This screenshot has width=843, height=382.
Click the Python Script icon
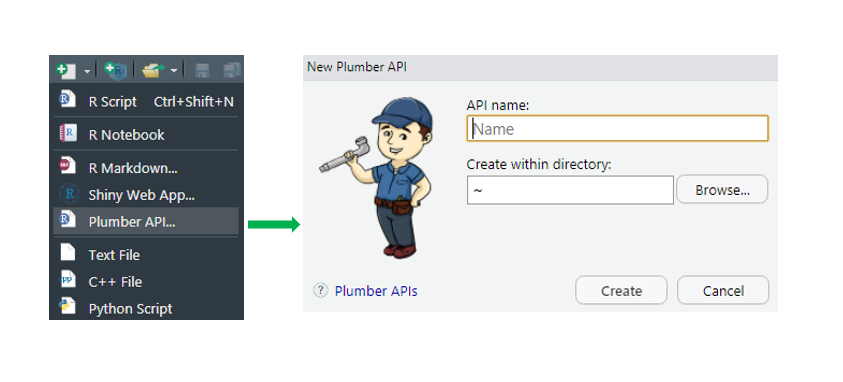pos(68,307)
